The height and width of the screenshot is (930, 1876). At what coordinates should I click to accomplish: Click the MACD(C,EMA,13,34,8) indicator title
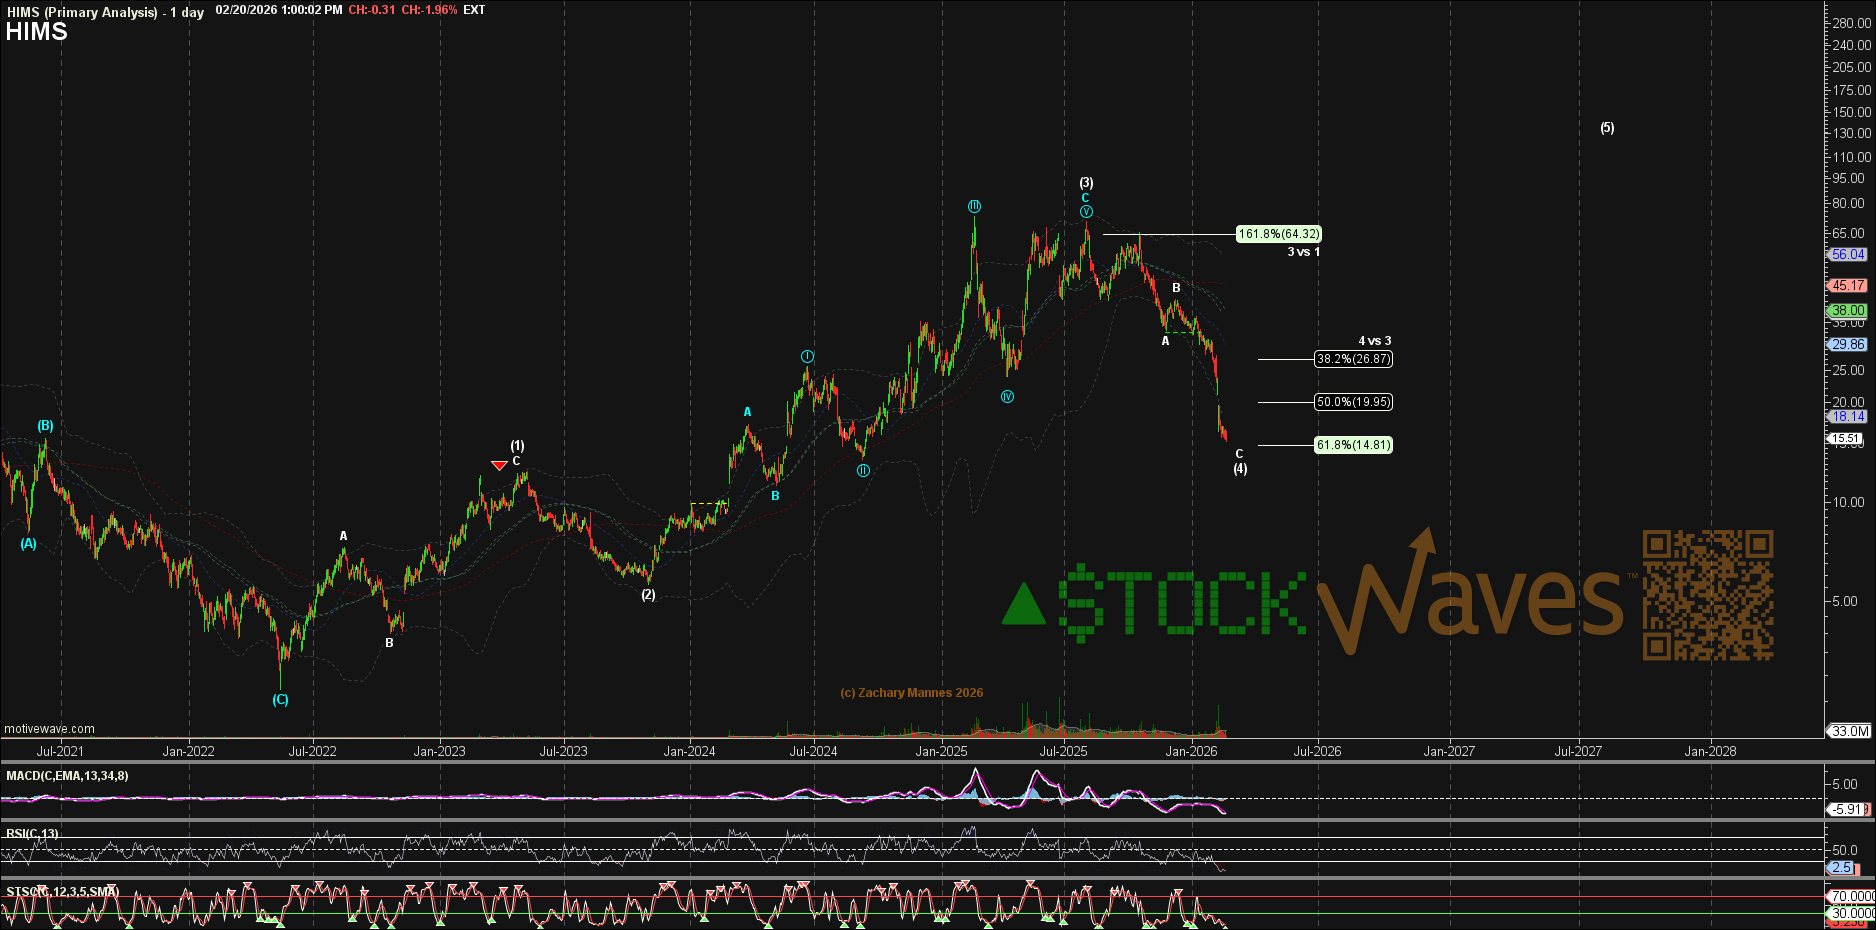[67, 776]
